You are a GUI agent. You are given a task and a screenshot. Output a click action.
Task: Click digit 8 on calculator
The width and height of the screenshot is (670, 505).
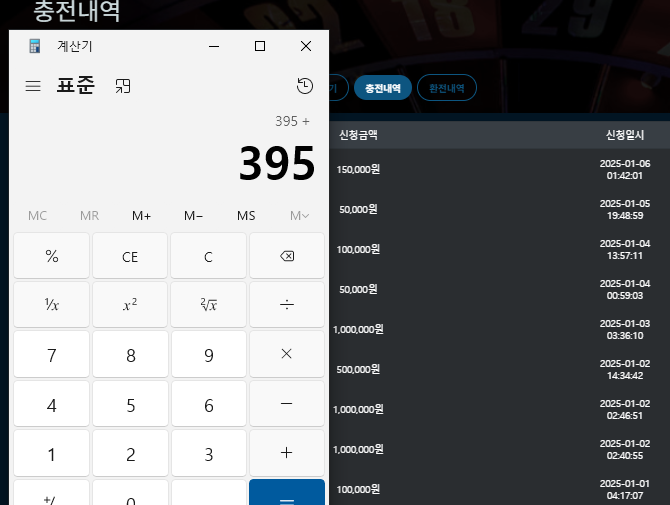pyautogui.click(x=130, y=354)
